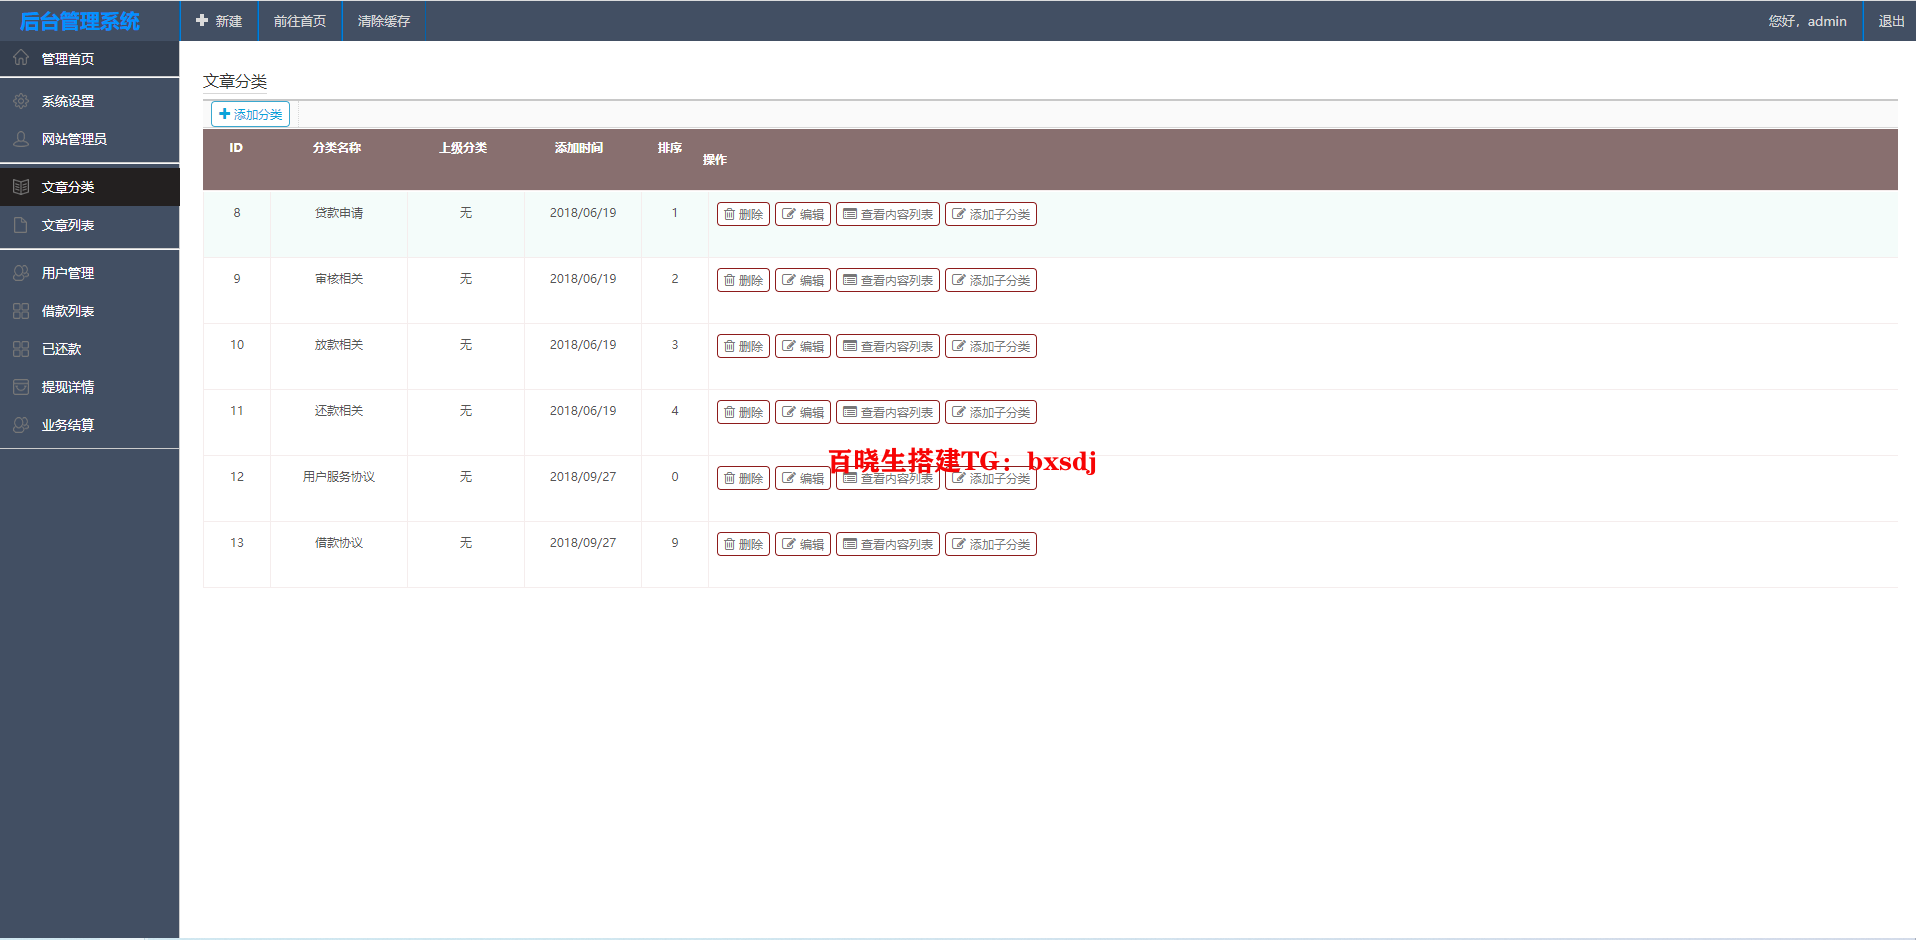The width and height of the screenshot is (1916, 940).
Task: Delete category 放款相关
Action: click(743, 346)
